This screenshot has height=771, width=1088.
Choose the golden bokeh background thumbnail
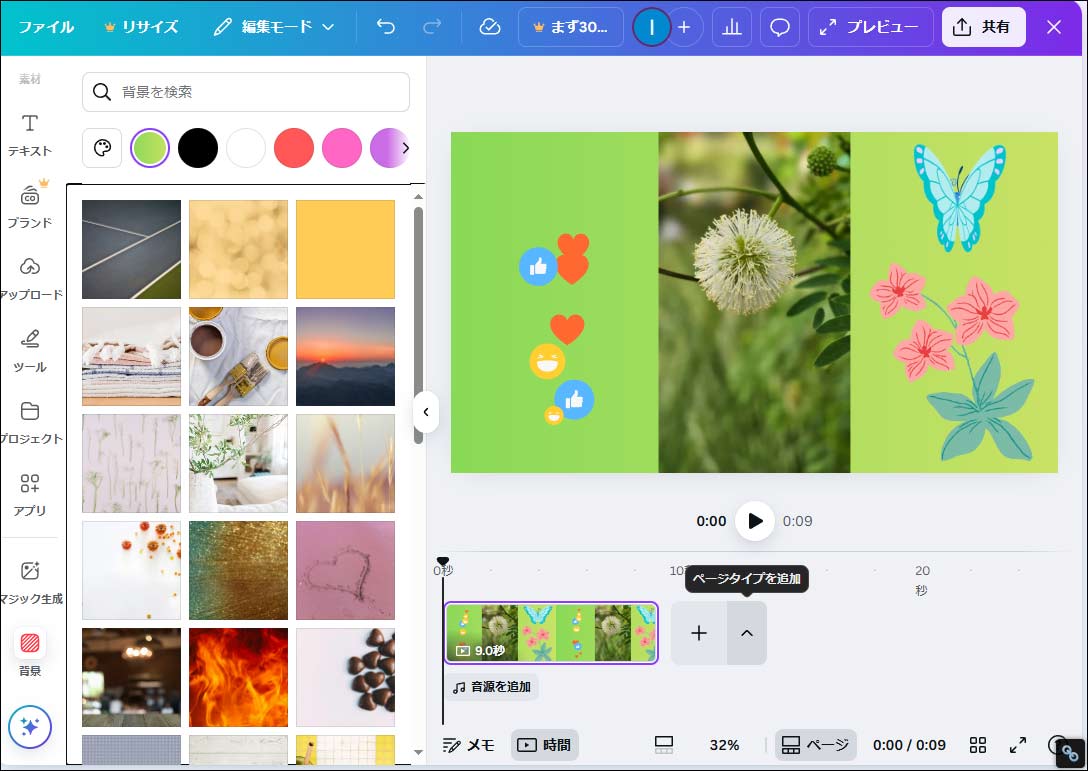click(x=238, y=249)
